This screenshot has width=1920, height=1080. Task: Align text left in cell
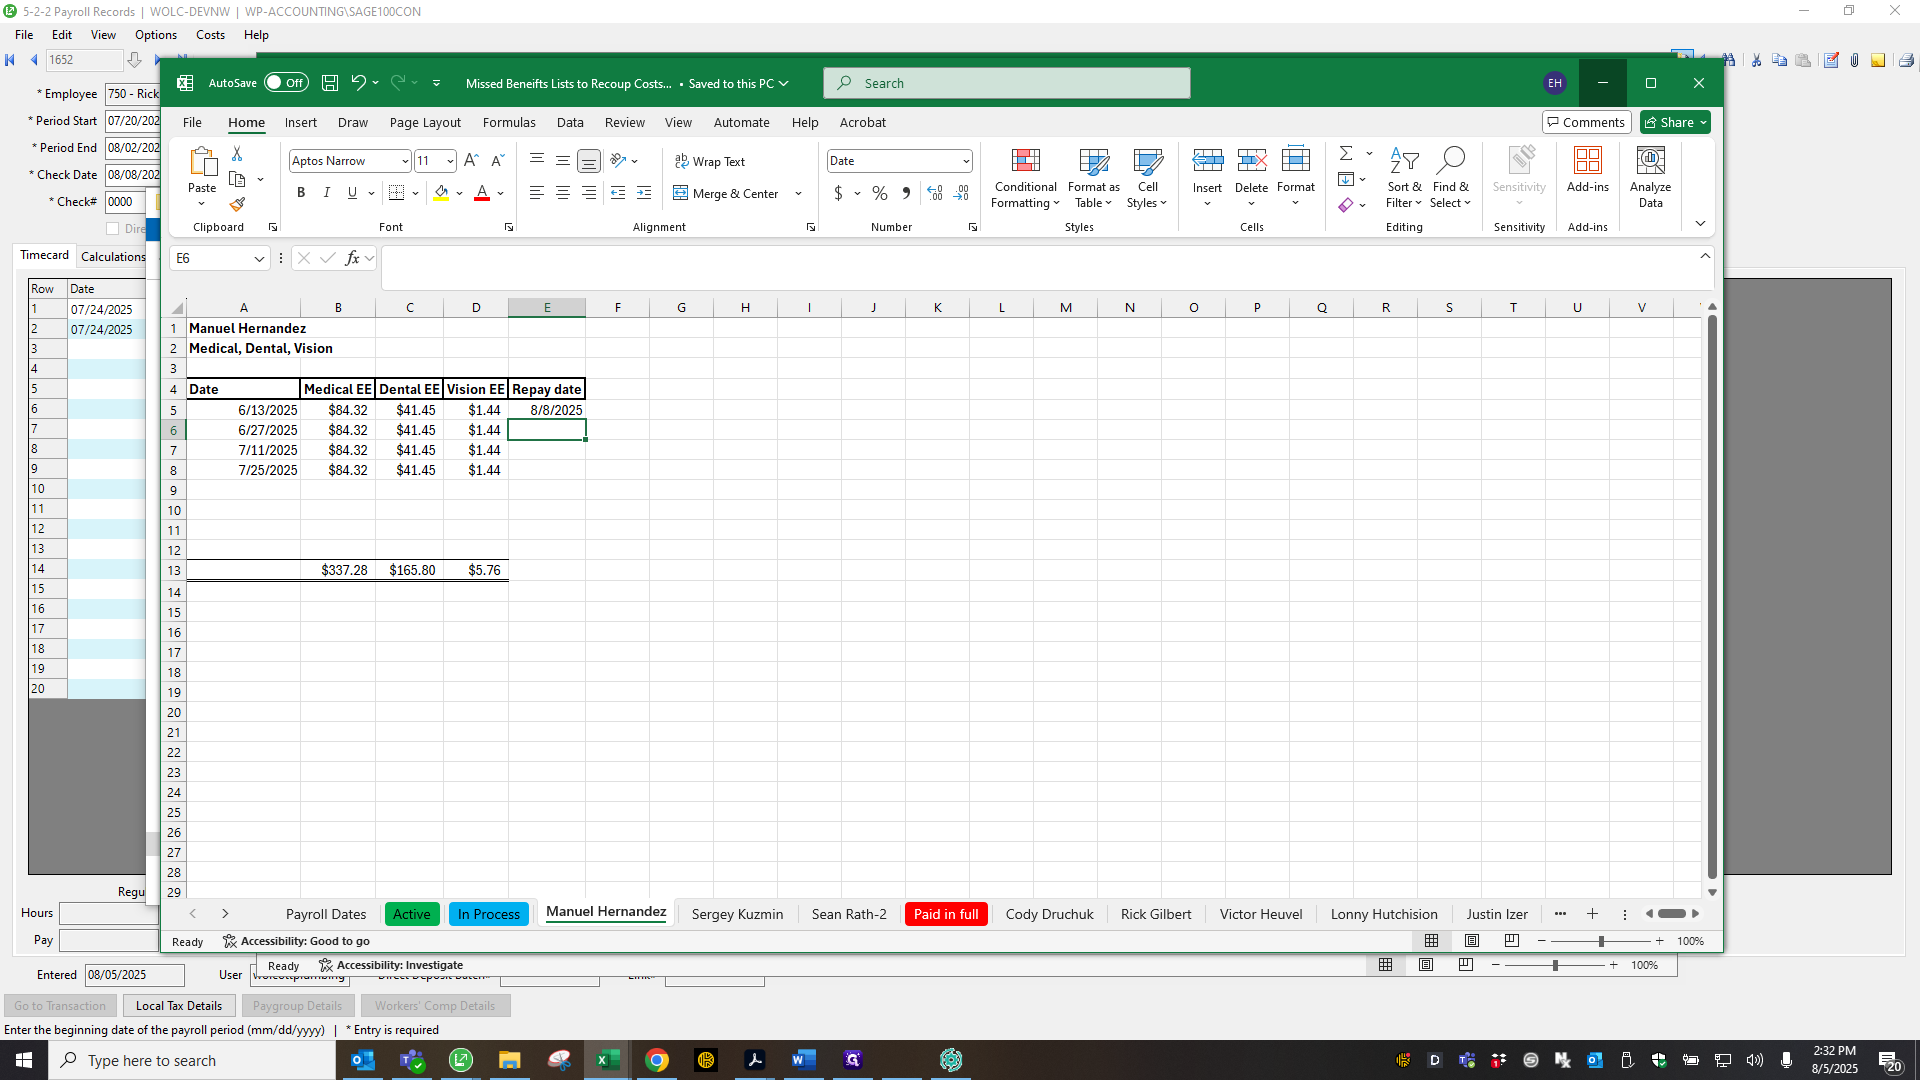(x=537, y=193)
